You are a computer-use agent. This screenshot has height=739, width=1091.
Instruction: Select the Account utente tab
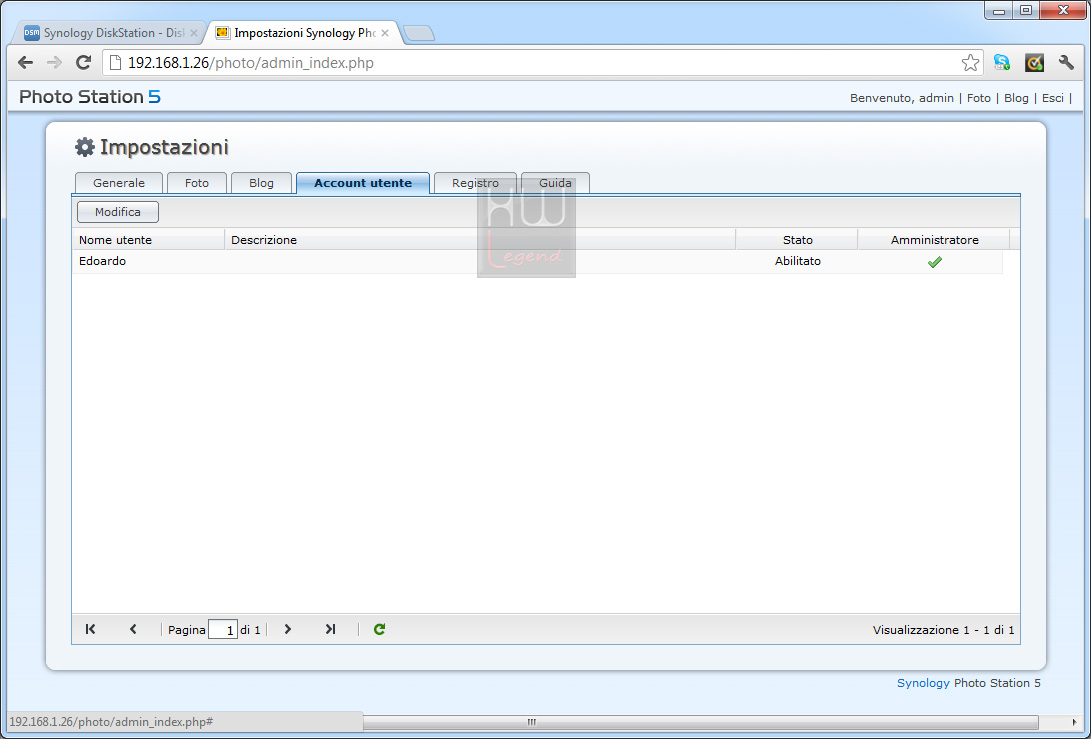click(x=363, y=183)
